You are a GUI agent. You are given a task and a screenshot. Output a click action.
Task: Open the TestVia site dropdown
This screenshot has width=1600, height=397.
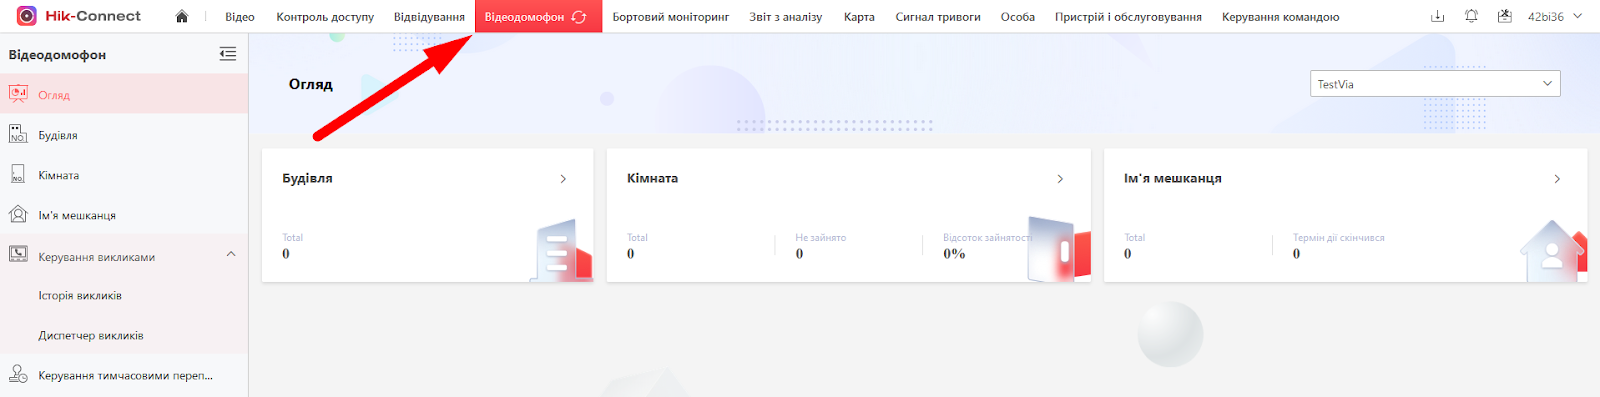pyautogui.click(x=1435, y=84)
